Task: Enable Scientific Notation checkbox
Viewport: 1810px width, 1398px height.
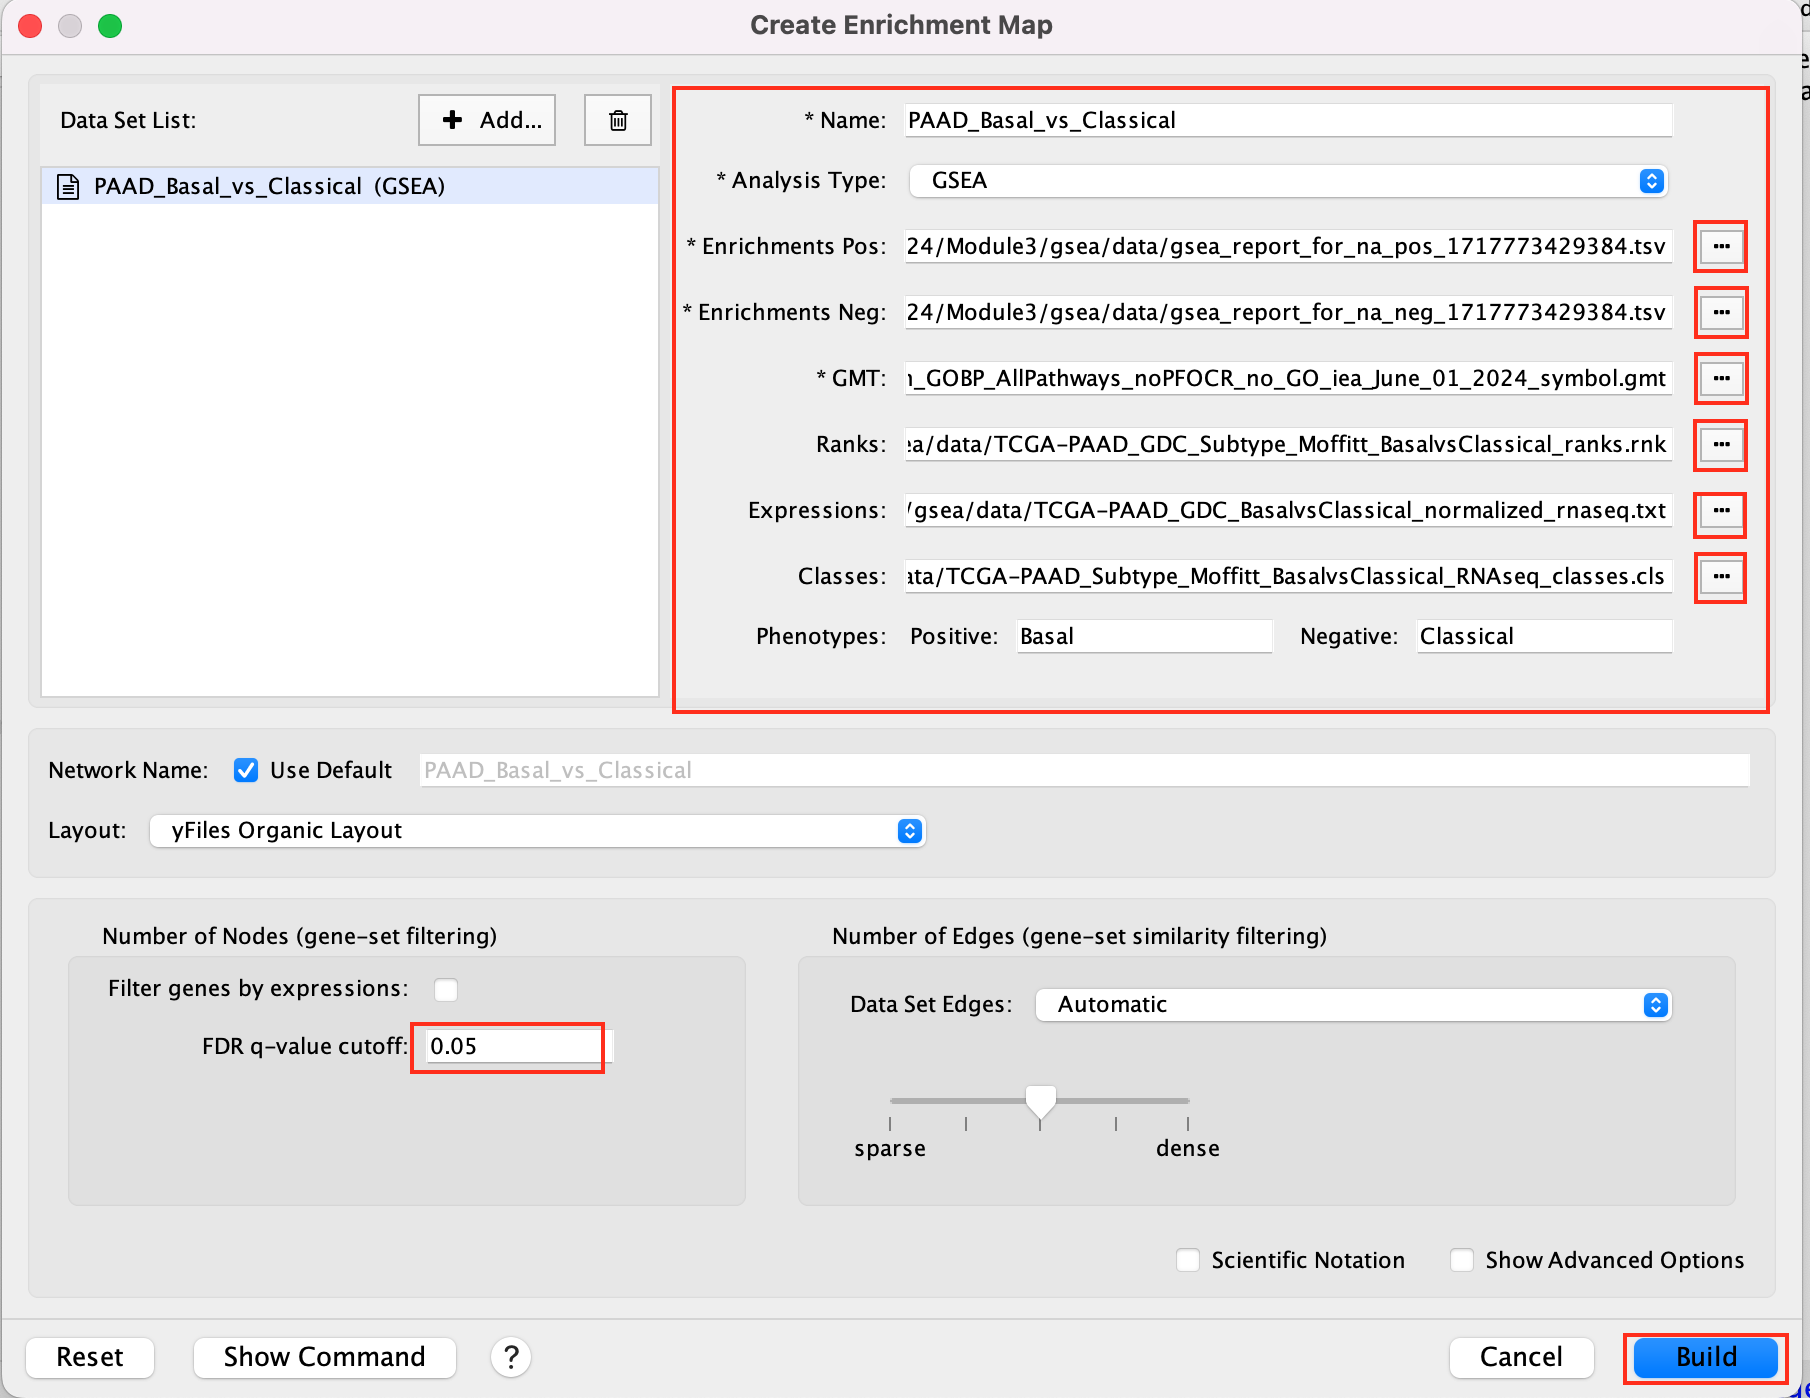Action: 1188,1260
